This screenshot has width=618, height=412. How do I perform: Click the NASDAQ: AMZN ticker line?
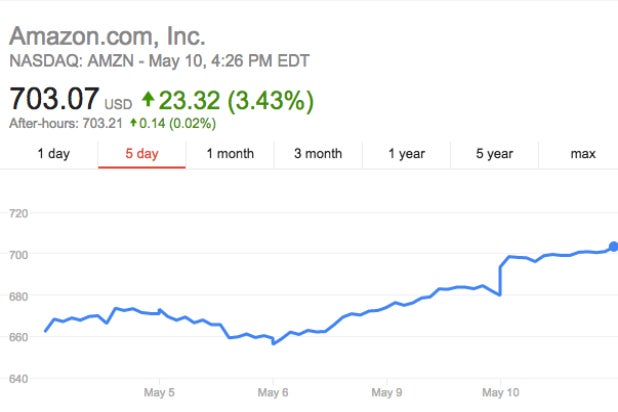click(x=160, y=62)
